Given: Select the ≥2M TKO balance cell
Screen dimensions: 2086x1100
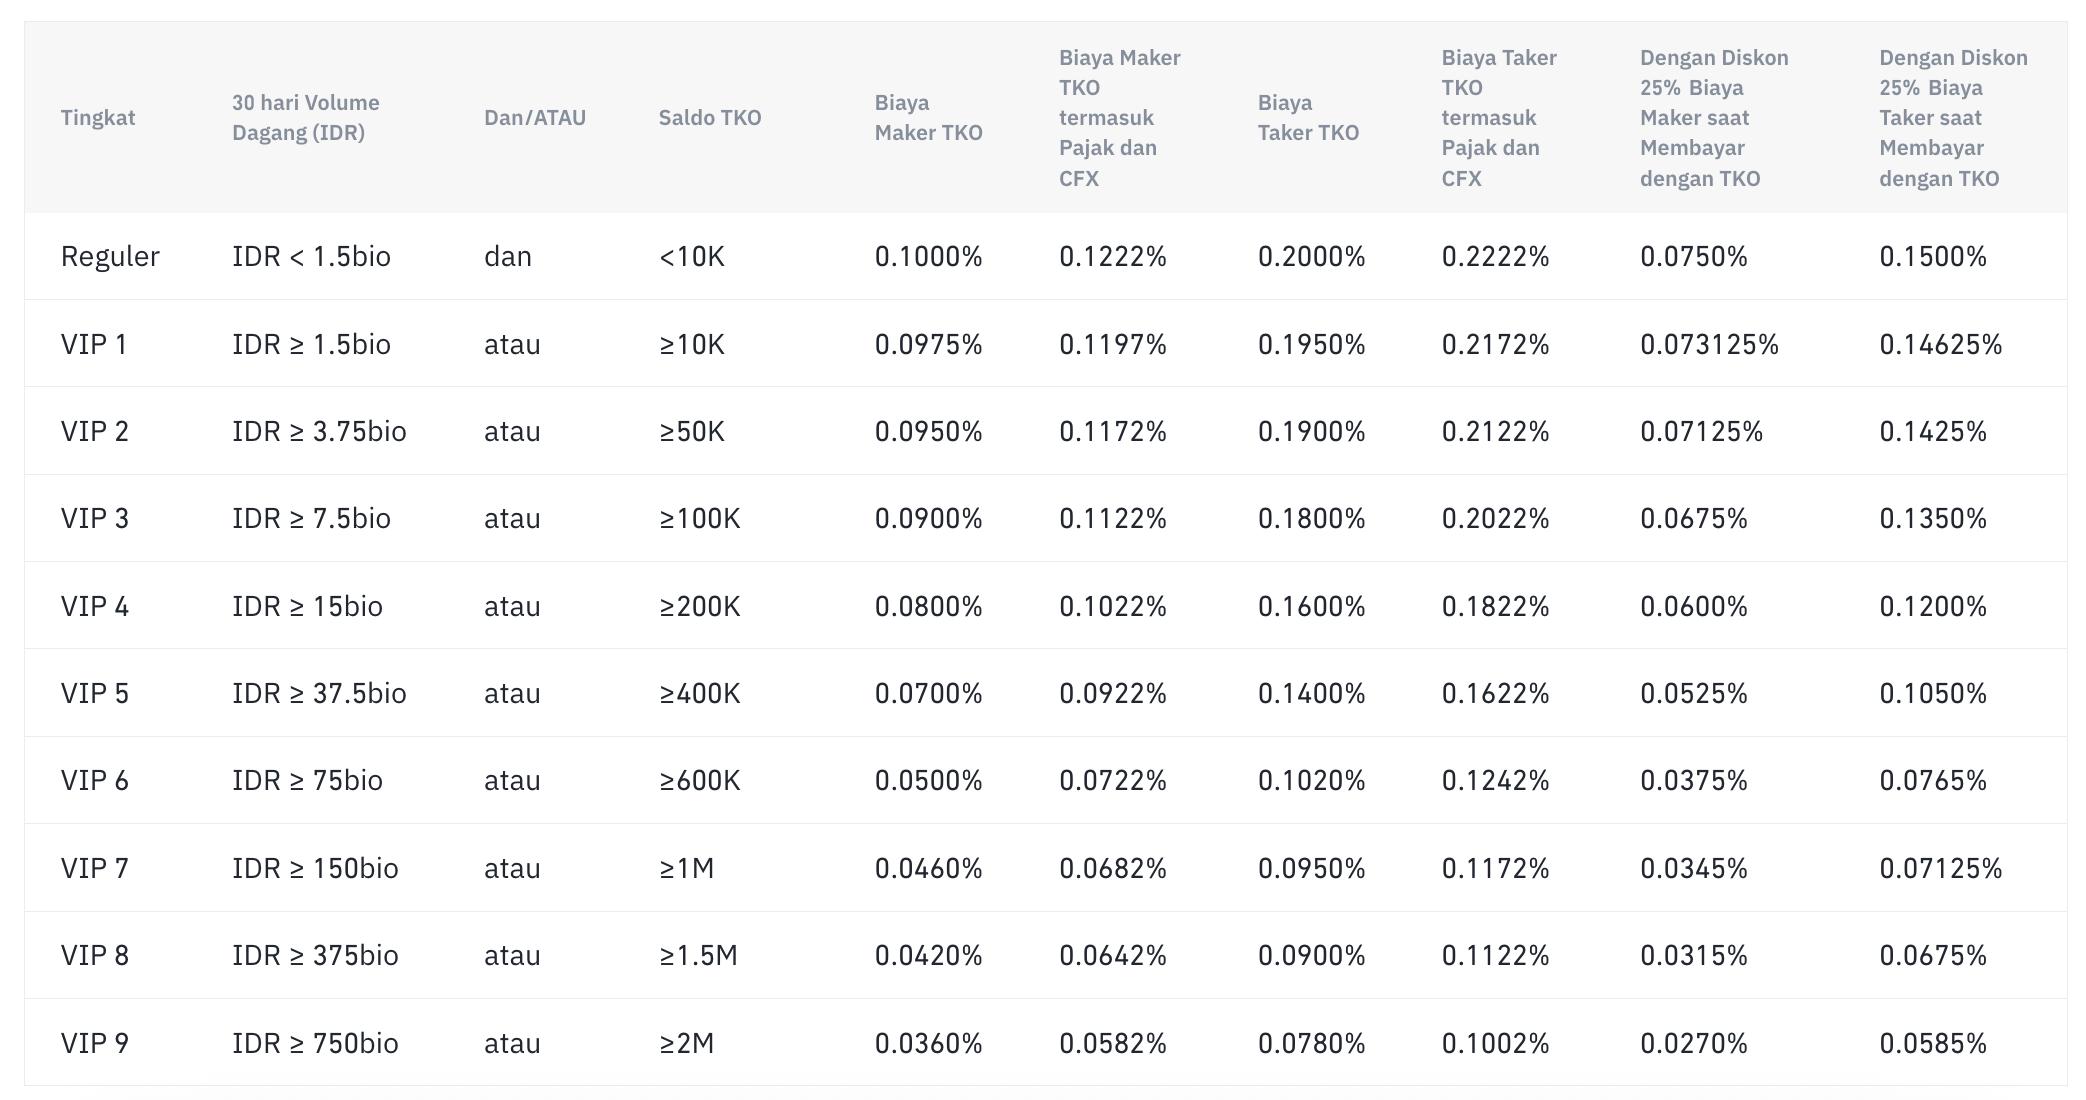Looking at the screenshot, I should [687, 1043].
